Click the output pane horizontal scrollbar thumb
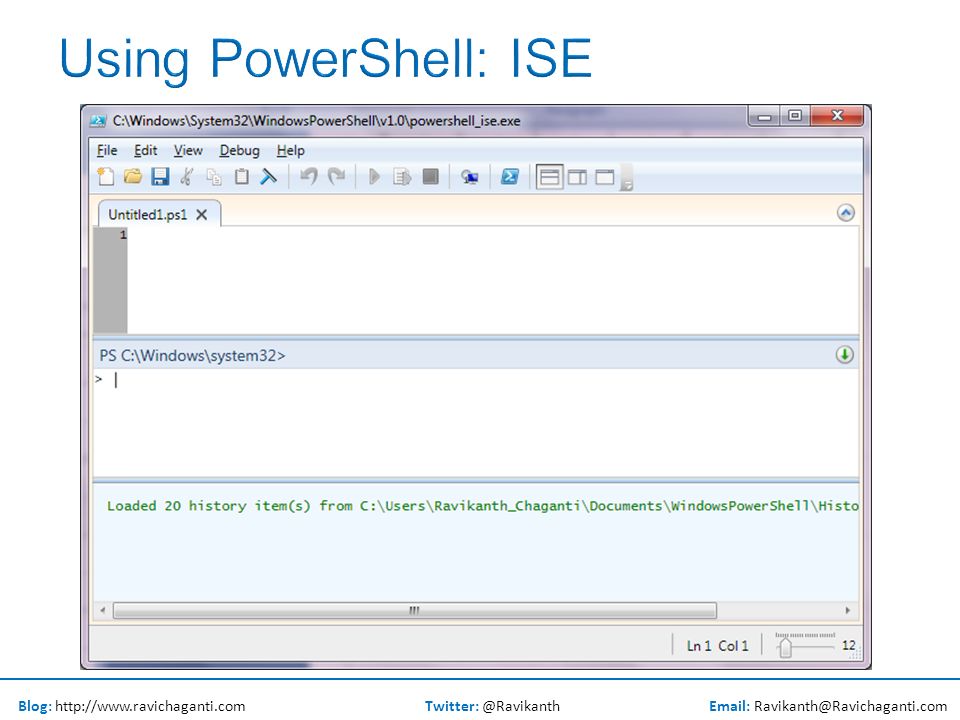 pyautogui.click(x=414, y=610)
